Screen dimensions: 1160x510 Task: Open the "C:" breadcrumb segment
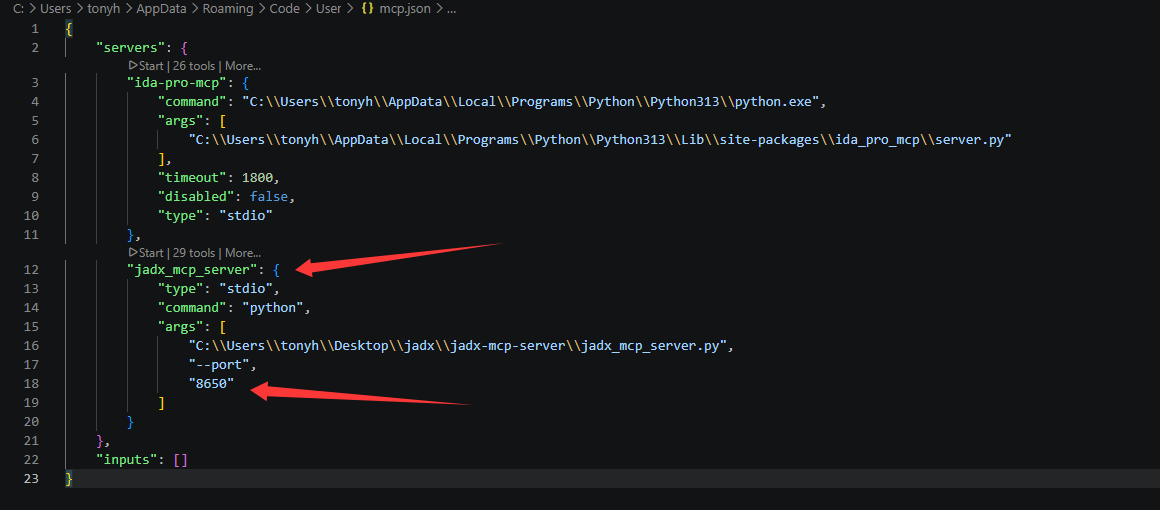click(x=18, y=10)
